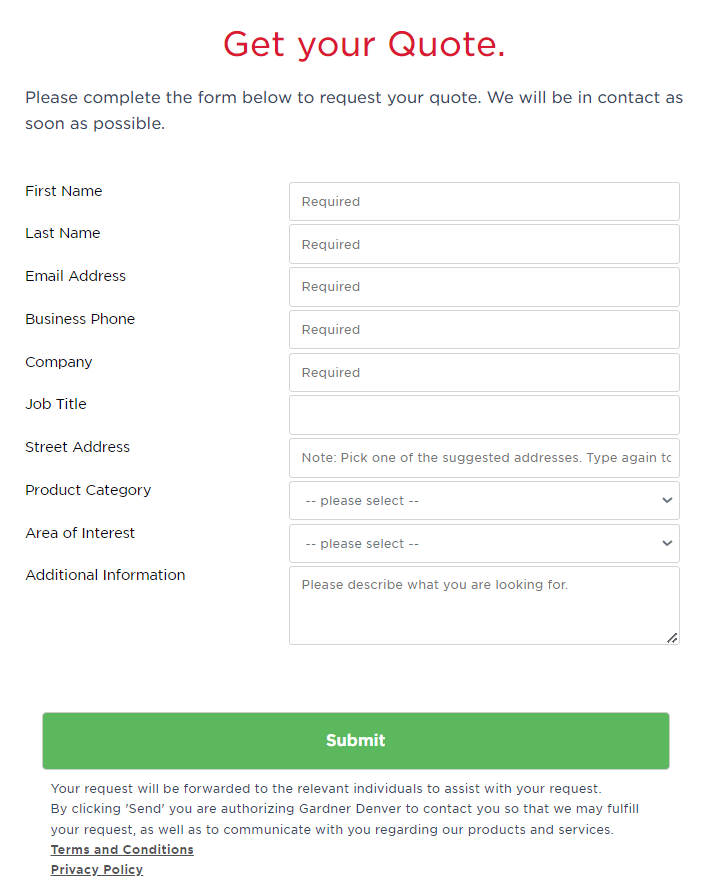Click the 'Get your Quote' heading
This screenshot has width=711, height=896.
click(x=364, y=44)
